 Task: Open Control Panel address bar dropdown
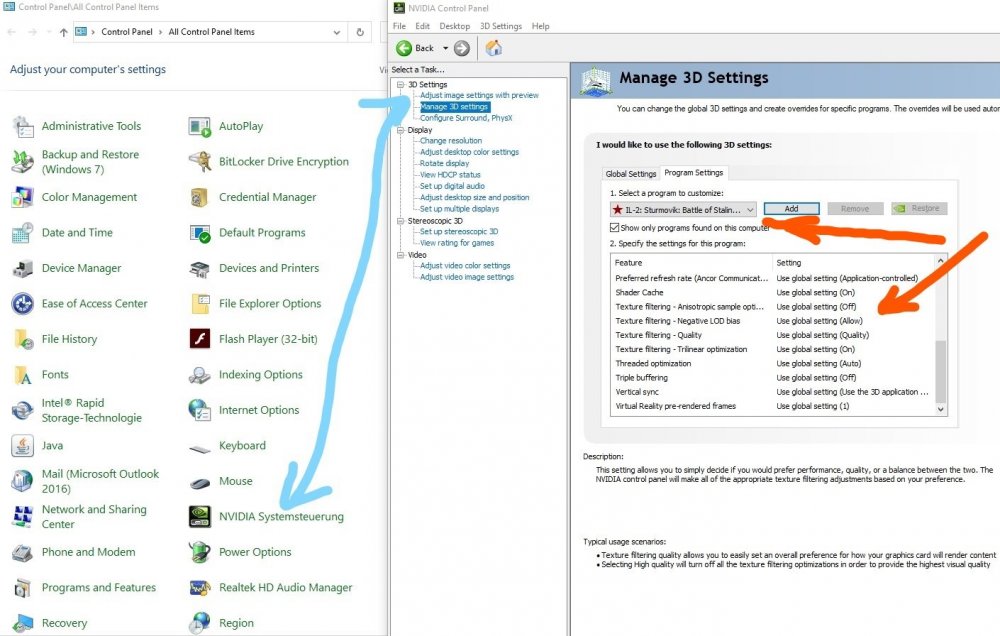point(337,32)
